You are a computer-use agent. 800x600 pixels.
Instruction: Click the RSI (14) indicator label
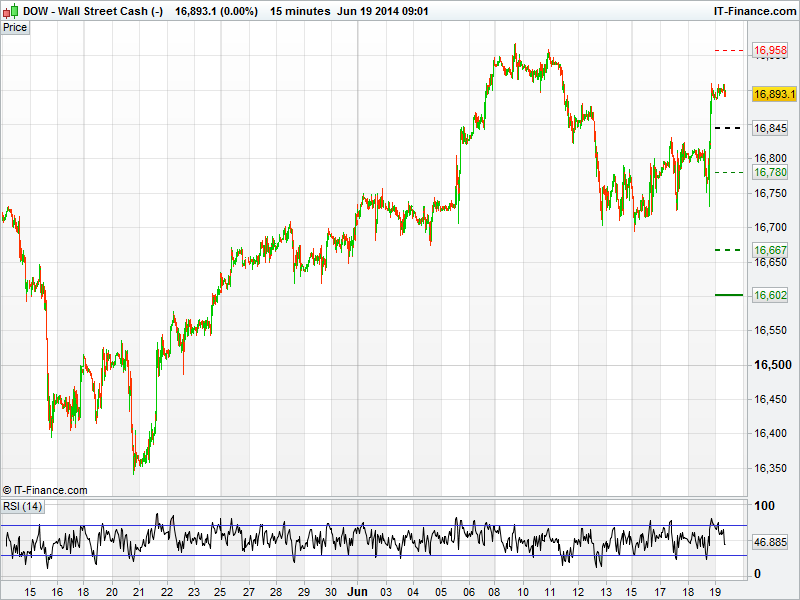[22, 506]
